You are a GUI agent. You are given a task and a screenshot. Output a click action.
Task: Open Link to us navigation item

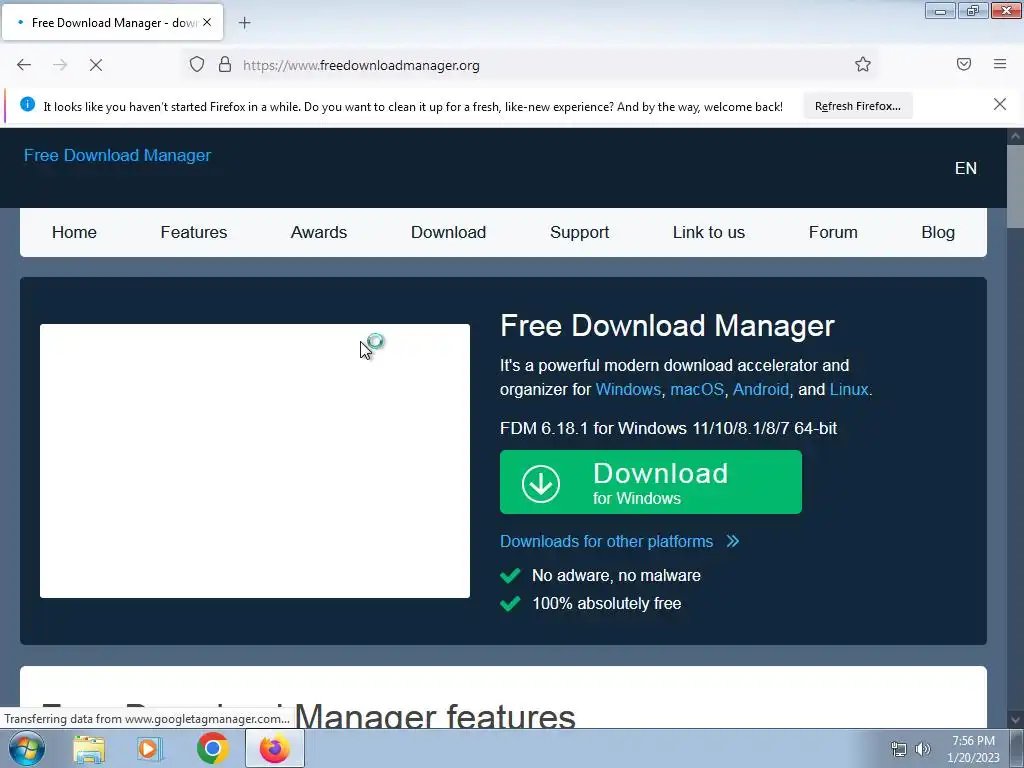click(709, 232)
